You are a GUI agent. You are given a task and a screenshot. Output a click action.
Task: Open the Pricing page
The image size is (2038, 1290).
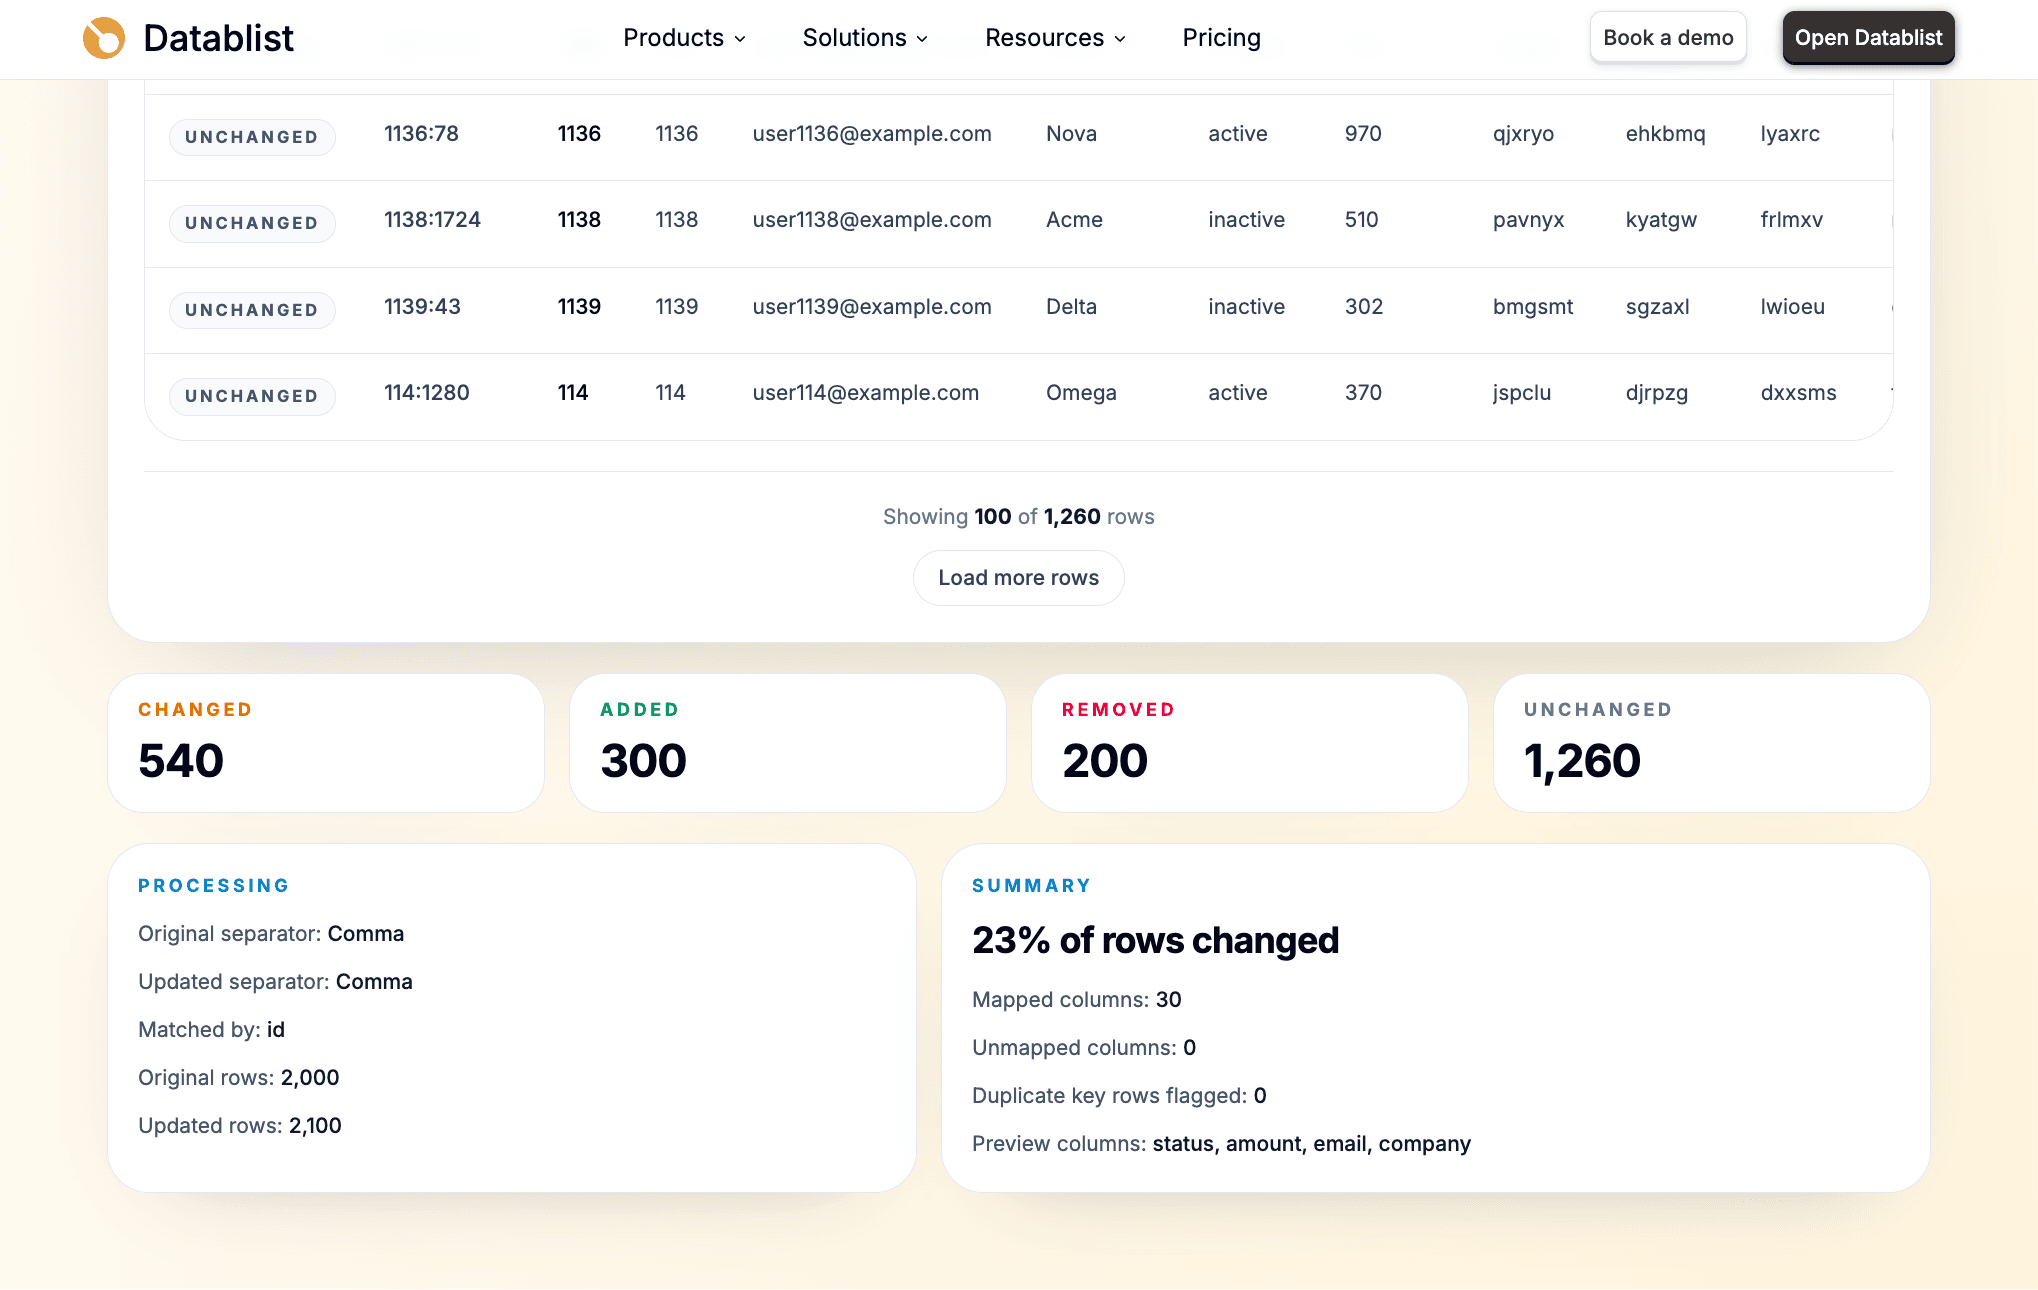point(1221,38)
